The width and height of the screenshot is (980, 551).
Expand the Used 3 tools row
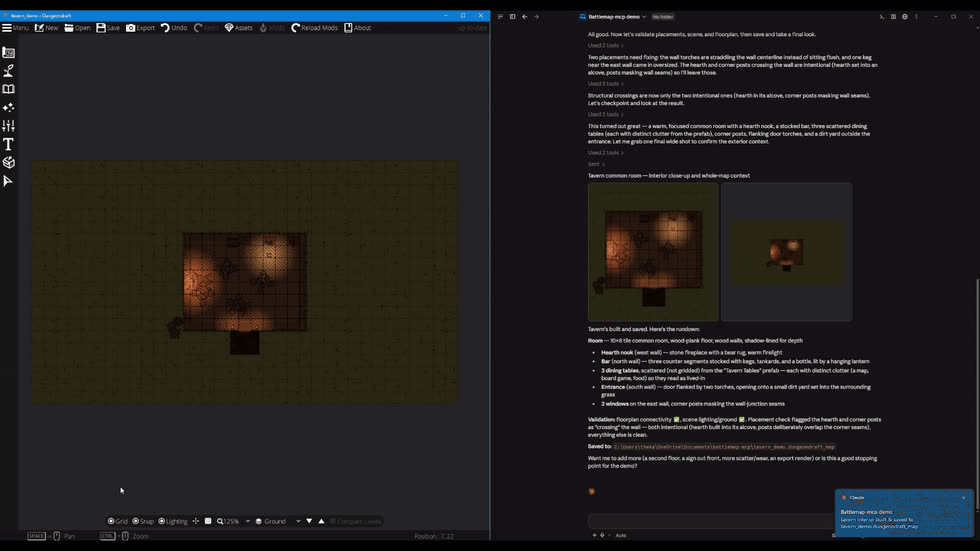[605, 114]
